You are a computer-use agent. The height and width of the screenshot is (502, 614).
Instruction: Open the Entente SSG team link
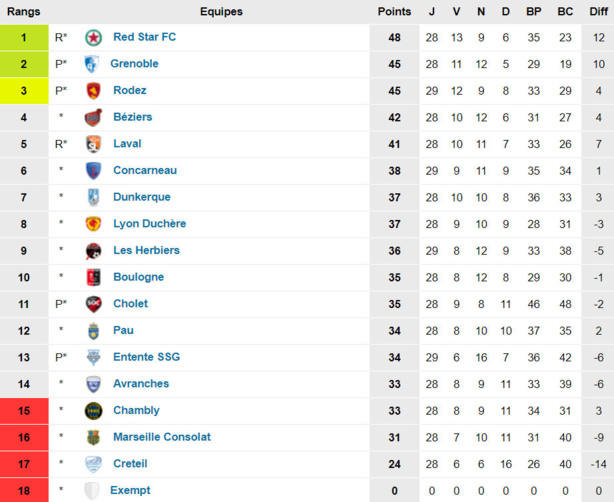[147, 357]
